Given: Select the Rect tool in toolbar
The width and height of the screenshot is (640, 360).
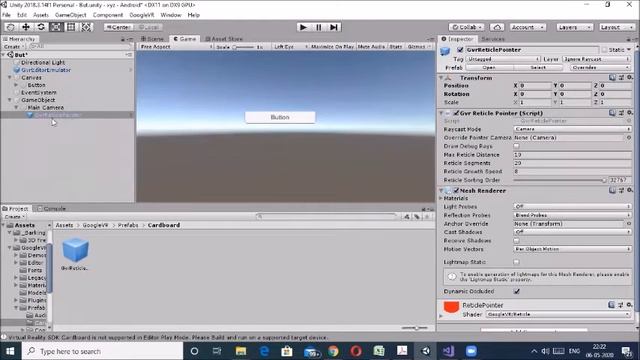Looking at the screenshot, I should pos(71,27).
